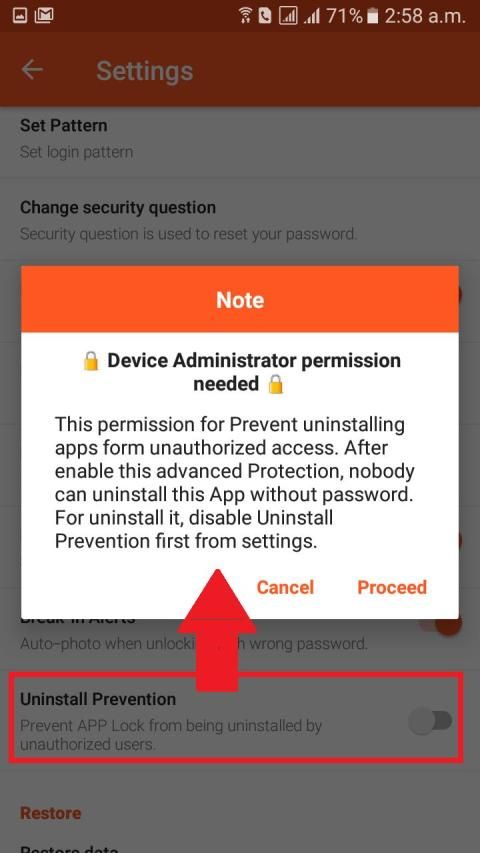Viewport: 480px width, 853px height.
Task: Tap Proceed to grant admin permission
Action: (392, 587)
